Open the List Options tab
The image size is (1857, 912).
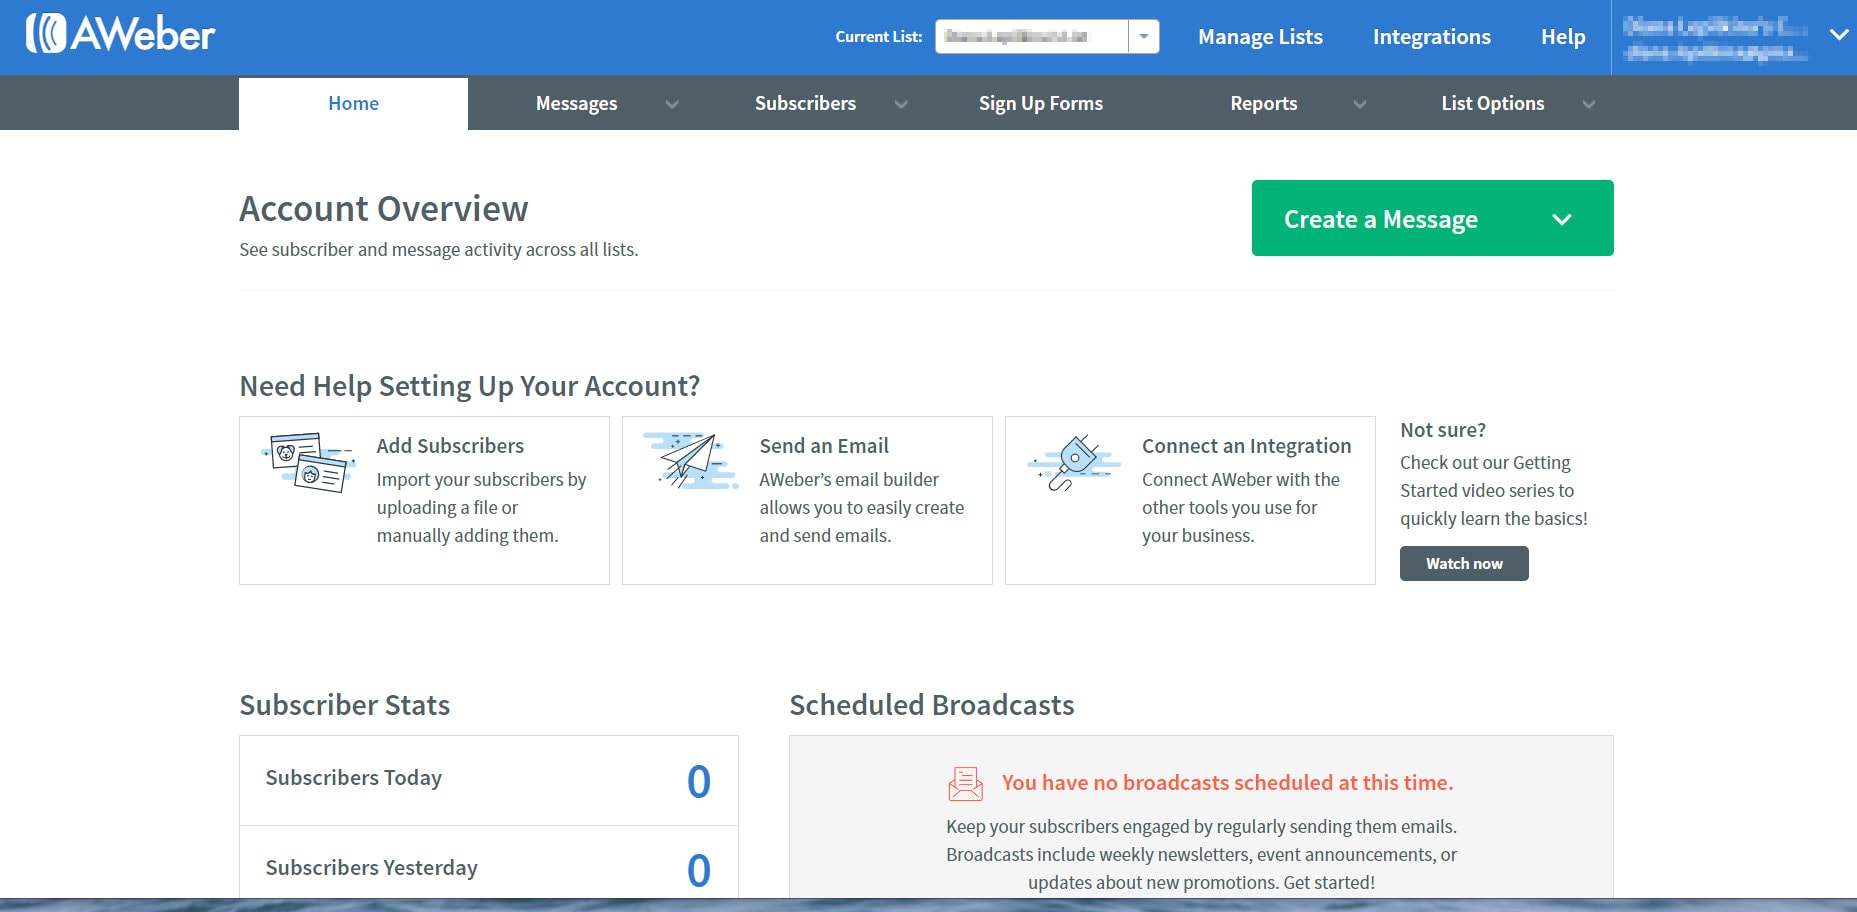point(1492,104)
